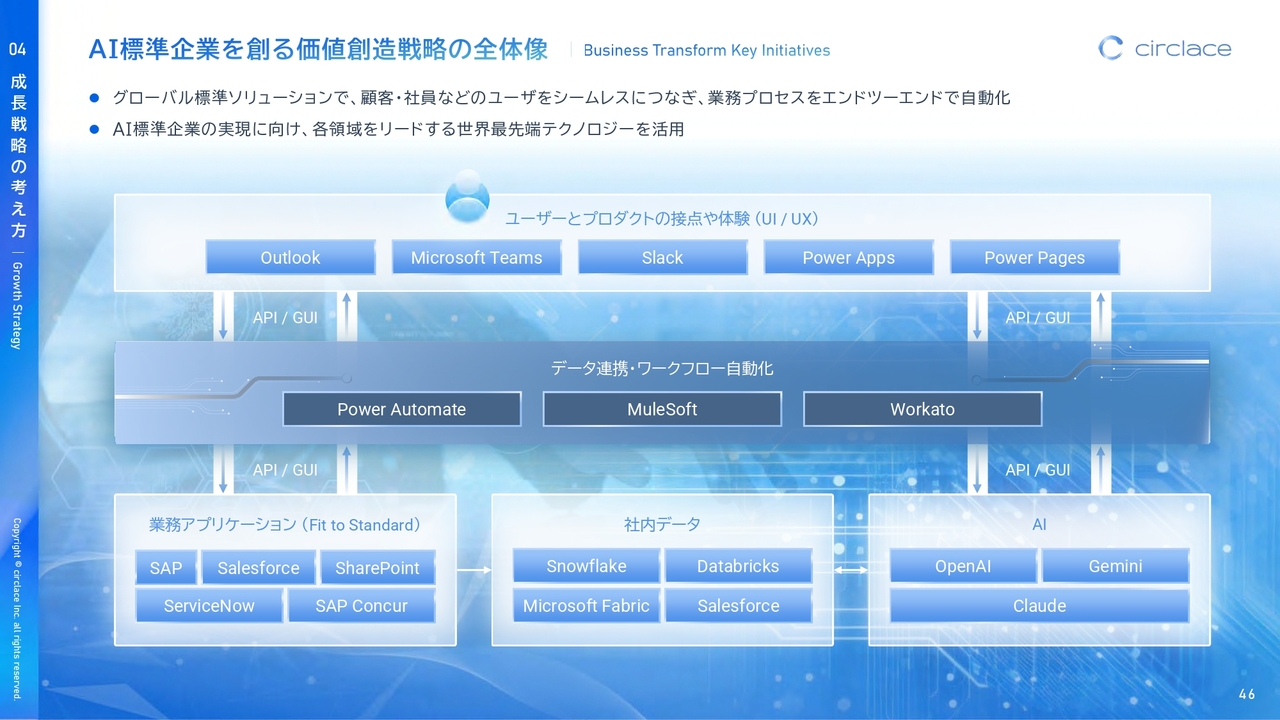
Task: Click the page number 46
Action: (x=1246, y=694)
